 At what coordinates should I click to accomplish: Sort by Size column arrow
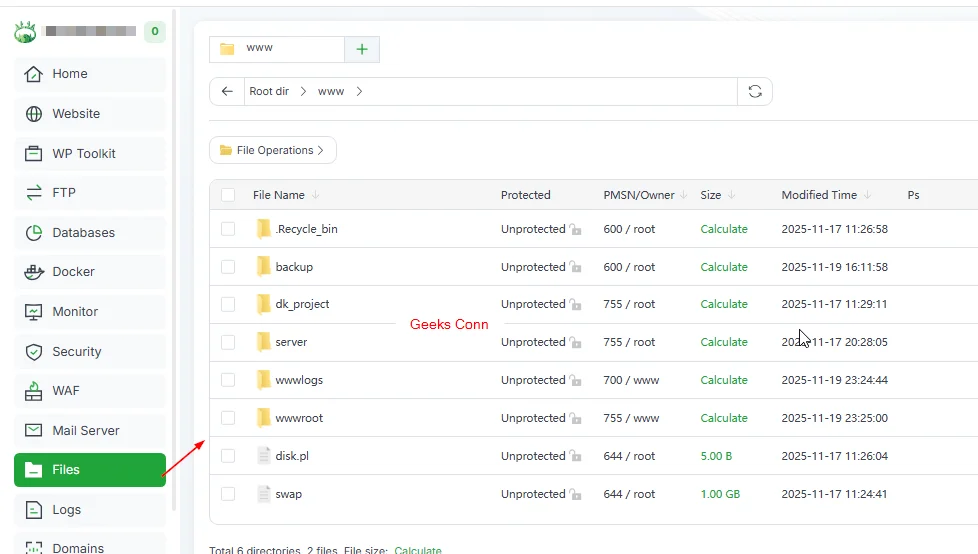pyautogui.click(x=731, y=195)
